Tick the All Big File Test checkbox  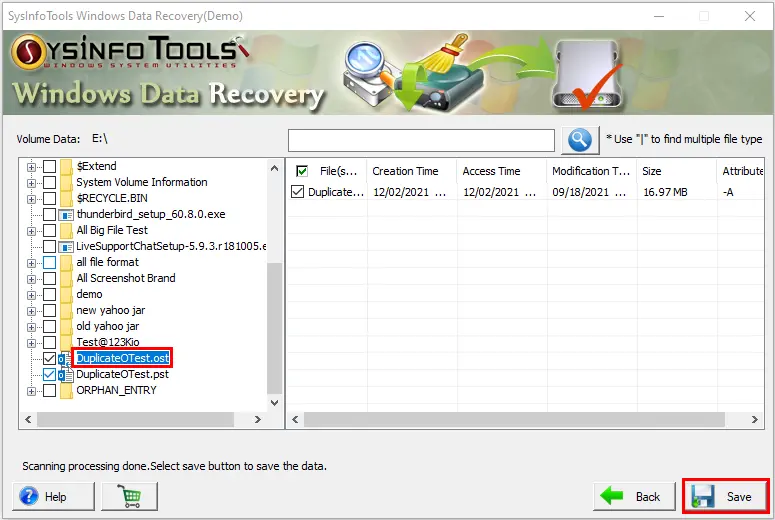coord(49,230)
